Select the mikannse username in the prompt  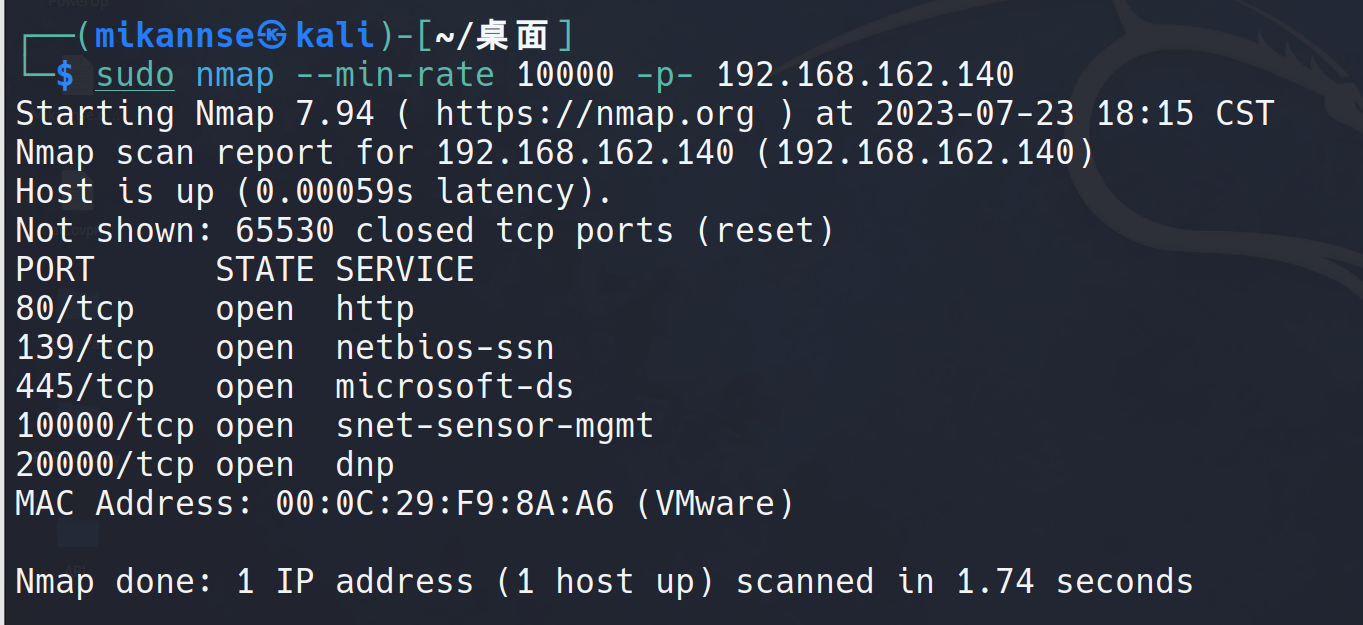[174, 36]
